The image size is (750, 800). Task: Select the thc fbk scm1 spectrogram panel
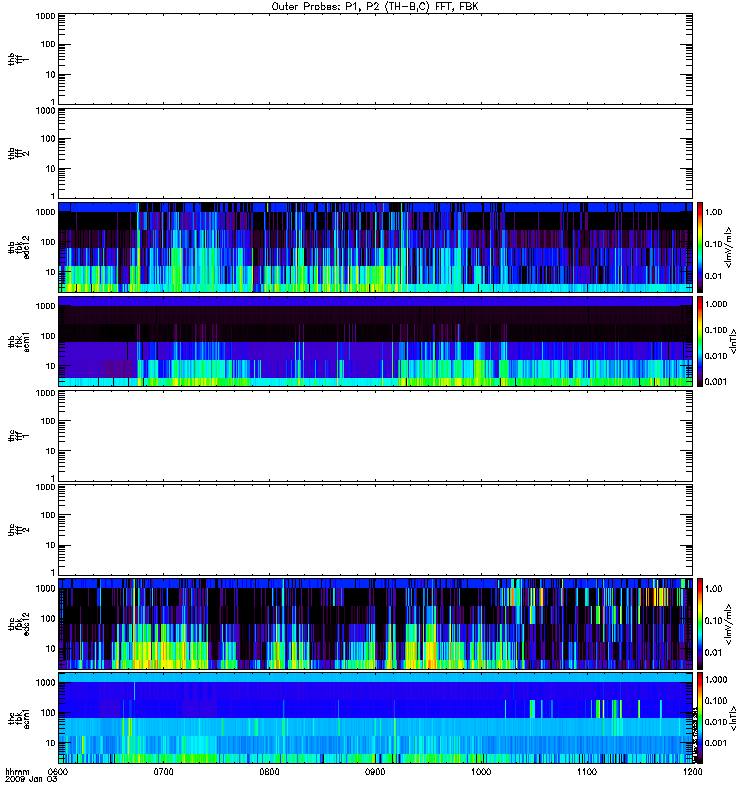pyautogui.click(x=375, y=717)
